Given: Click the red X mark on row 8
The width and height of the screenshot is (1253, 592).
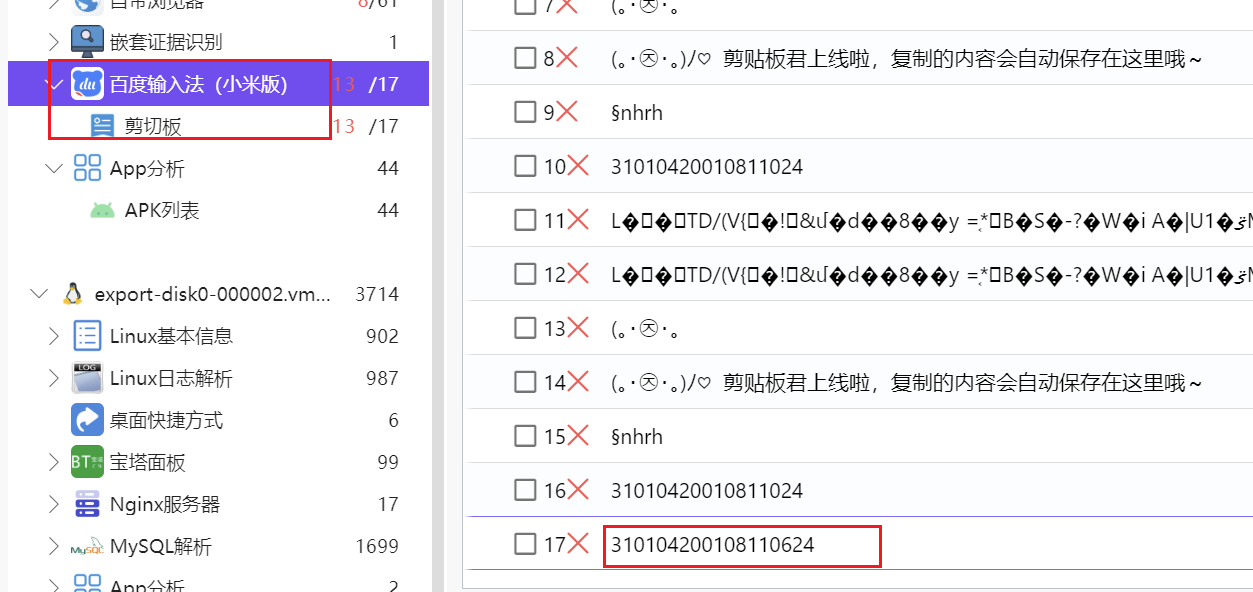Looking at the screenshot, I should [567, 58].
